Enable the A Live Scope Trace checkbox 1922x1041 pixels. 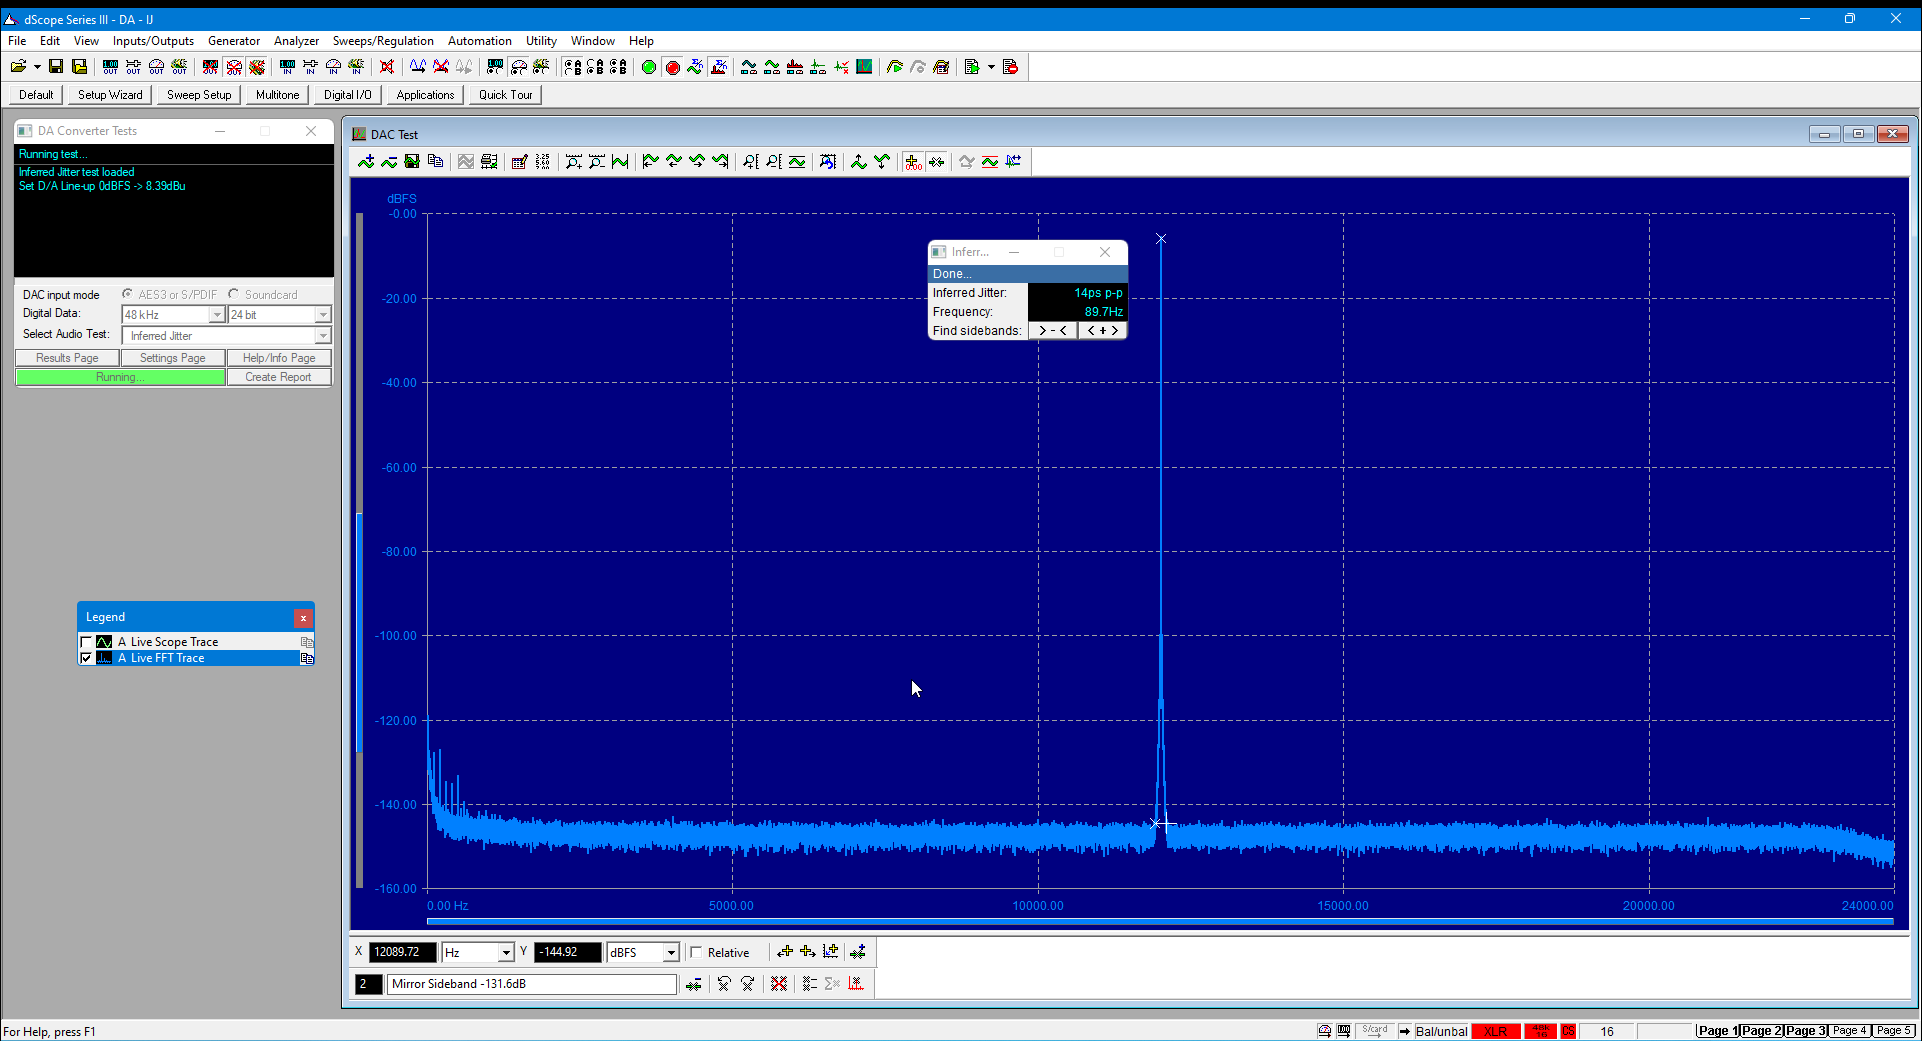(86, 642)
